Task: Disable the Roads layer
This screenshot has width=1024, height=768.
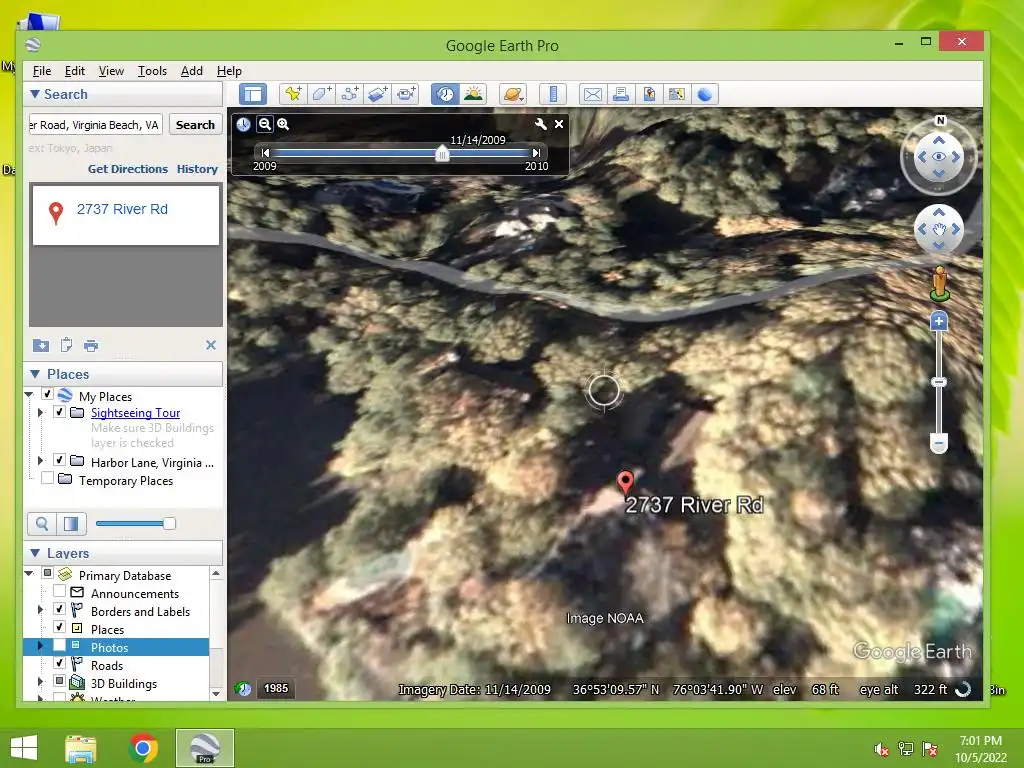Action: coord(59,663)
